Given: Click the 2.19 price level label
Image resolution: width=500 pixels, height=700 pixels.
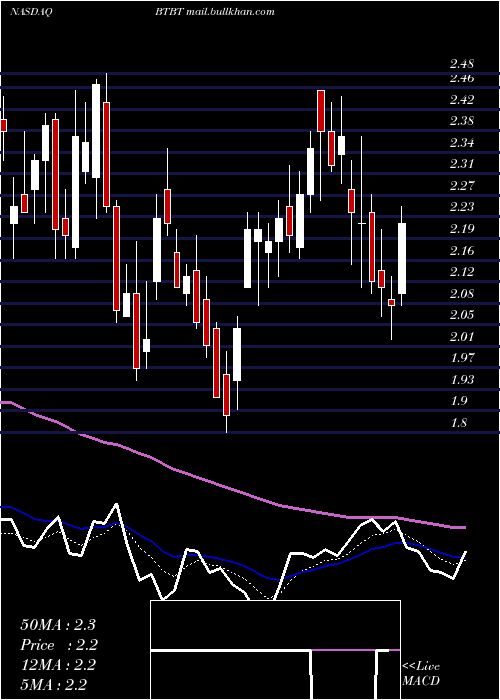Looking at the screenshot, I should [461, 229].
